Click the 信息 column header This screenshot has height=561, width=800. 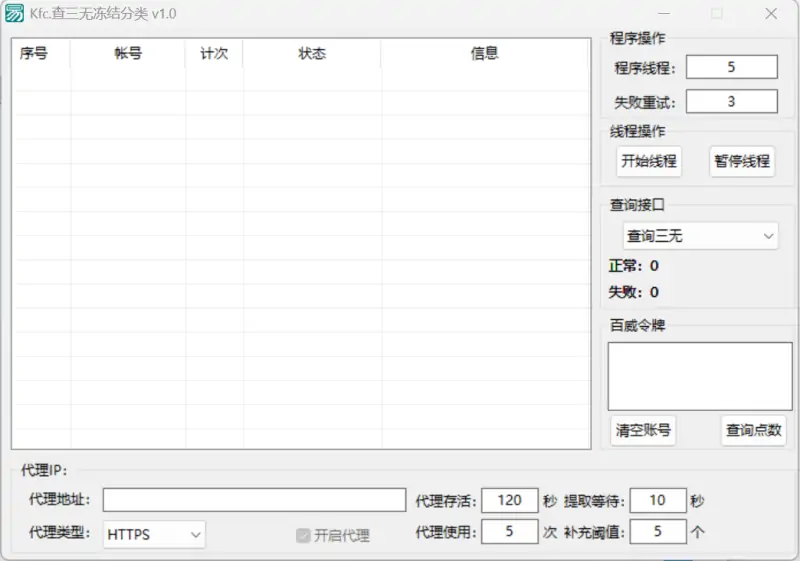click(x=485, y=54)
